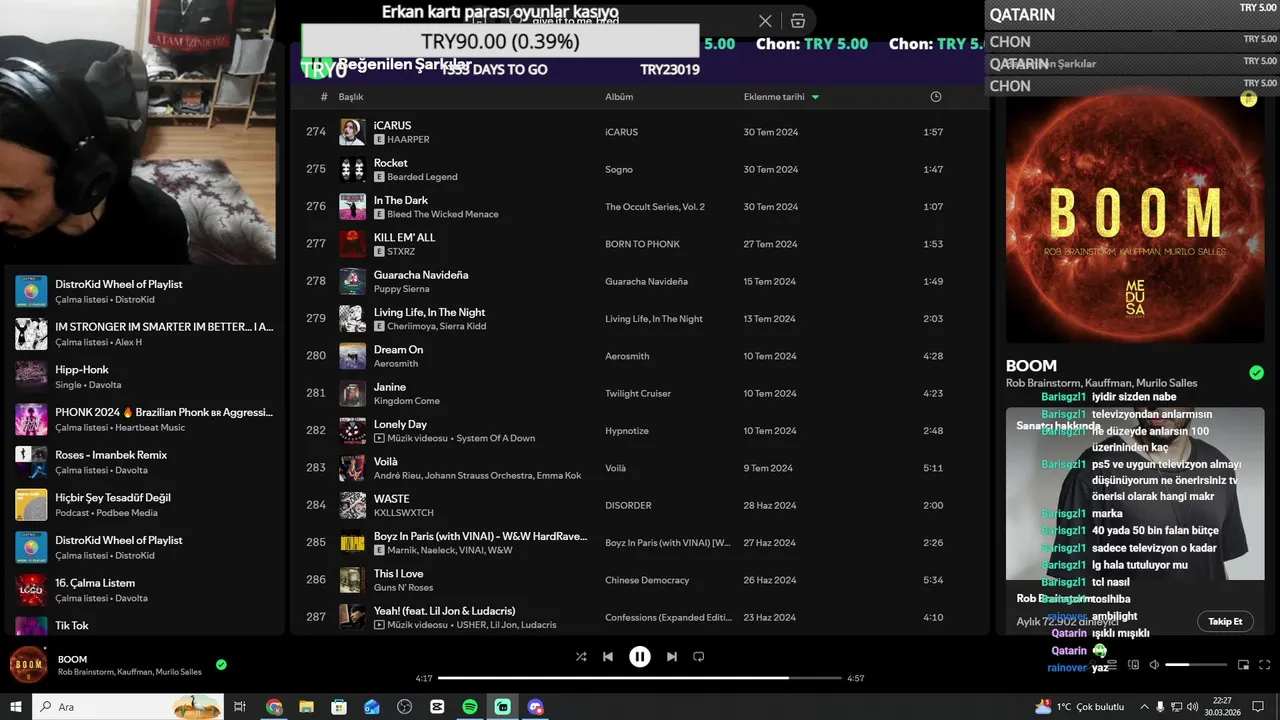Viewport: 1280px width, 720px height.
Task: Open podcast Hiçbir Şey Tesadüf Değil
Action: [145, 504]
